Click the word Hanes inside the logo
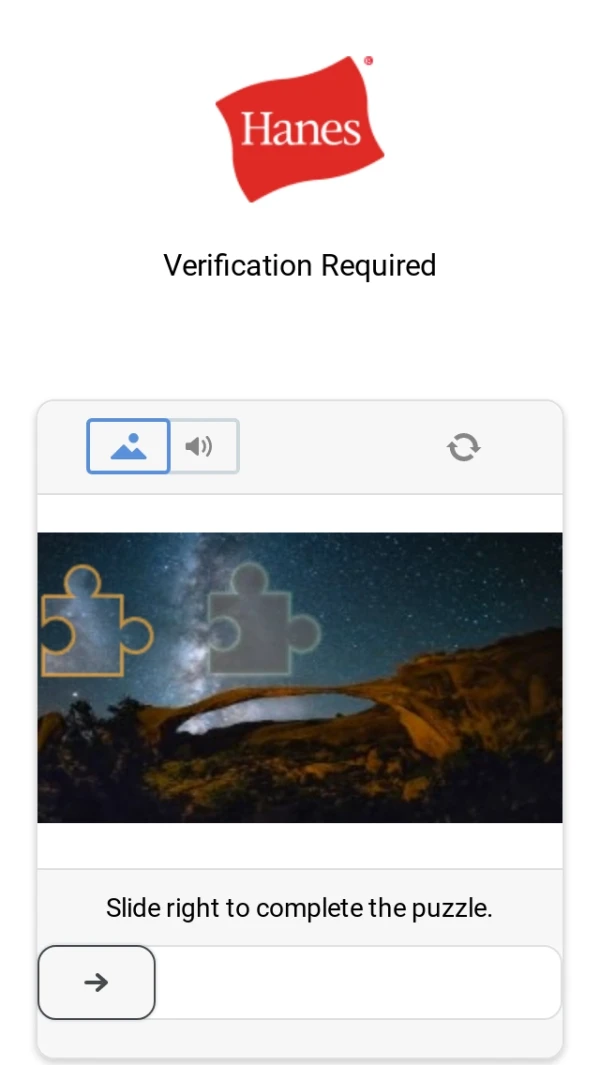 [x=300, y=129]
